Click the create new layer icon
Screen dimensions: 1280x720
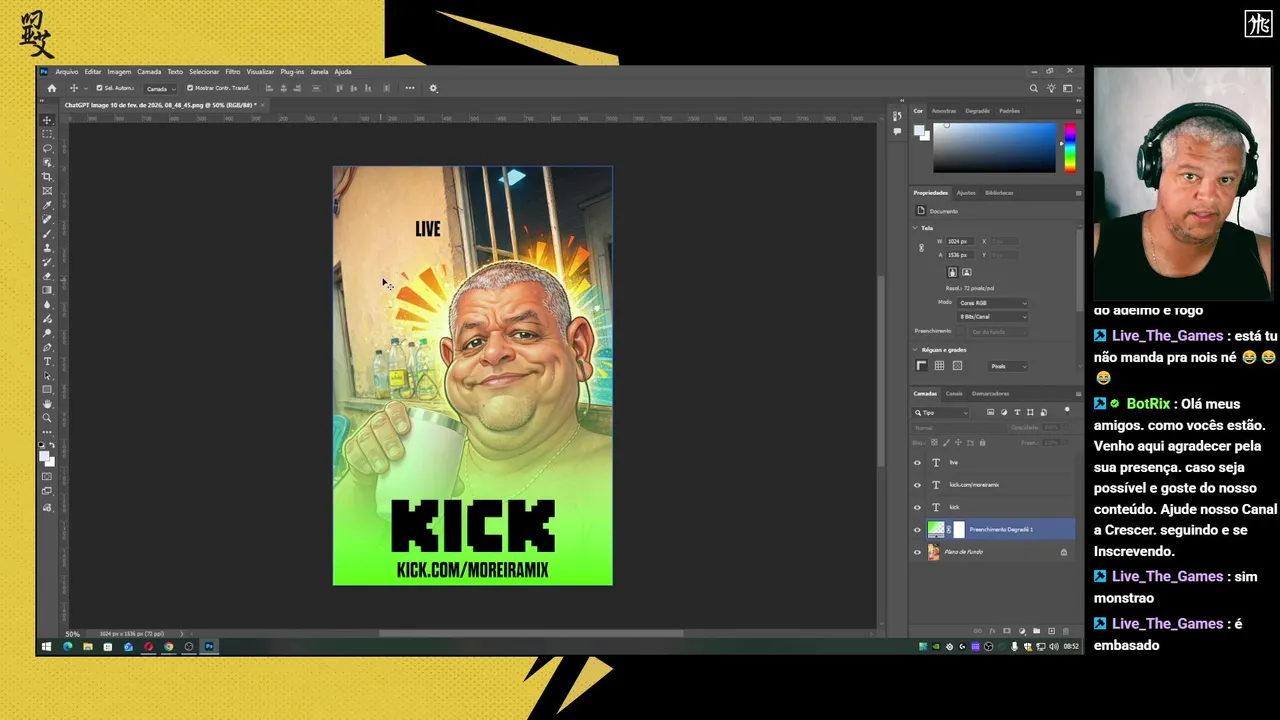pyautogui.click(x=1051, y=631)
